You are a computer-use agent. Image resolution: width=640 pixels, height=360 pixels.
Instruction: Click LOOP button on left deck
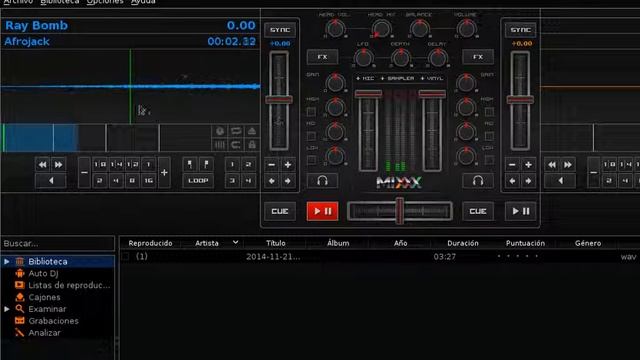click(x=198, y=180)
